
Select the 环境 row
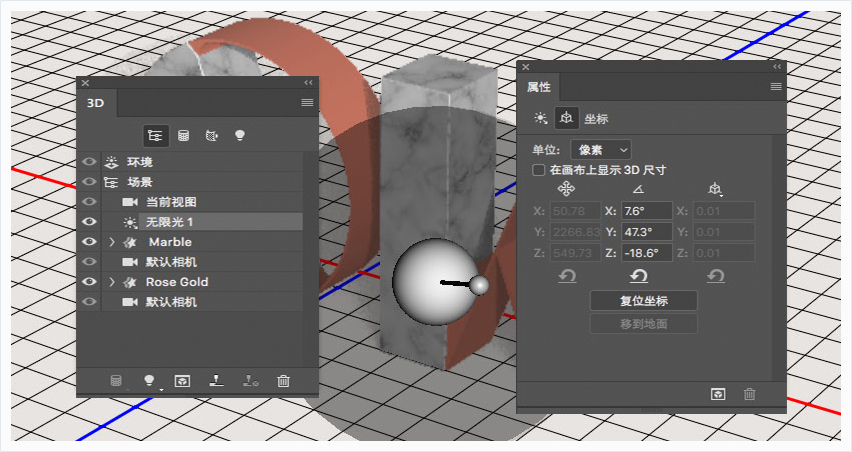click(202, 162)
